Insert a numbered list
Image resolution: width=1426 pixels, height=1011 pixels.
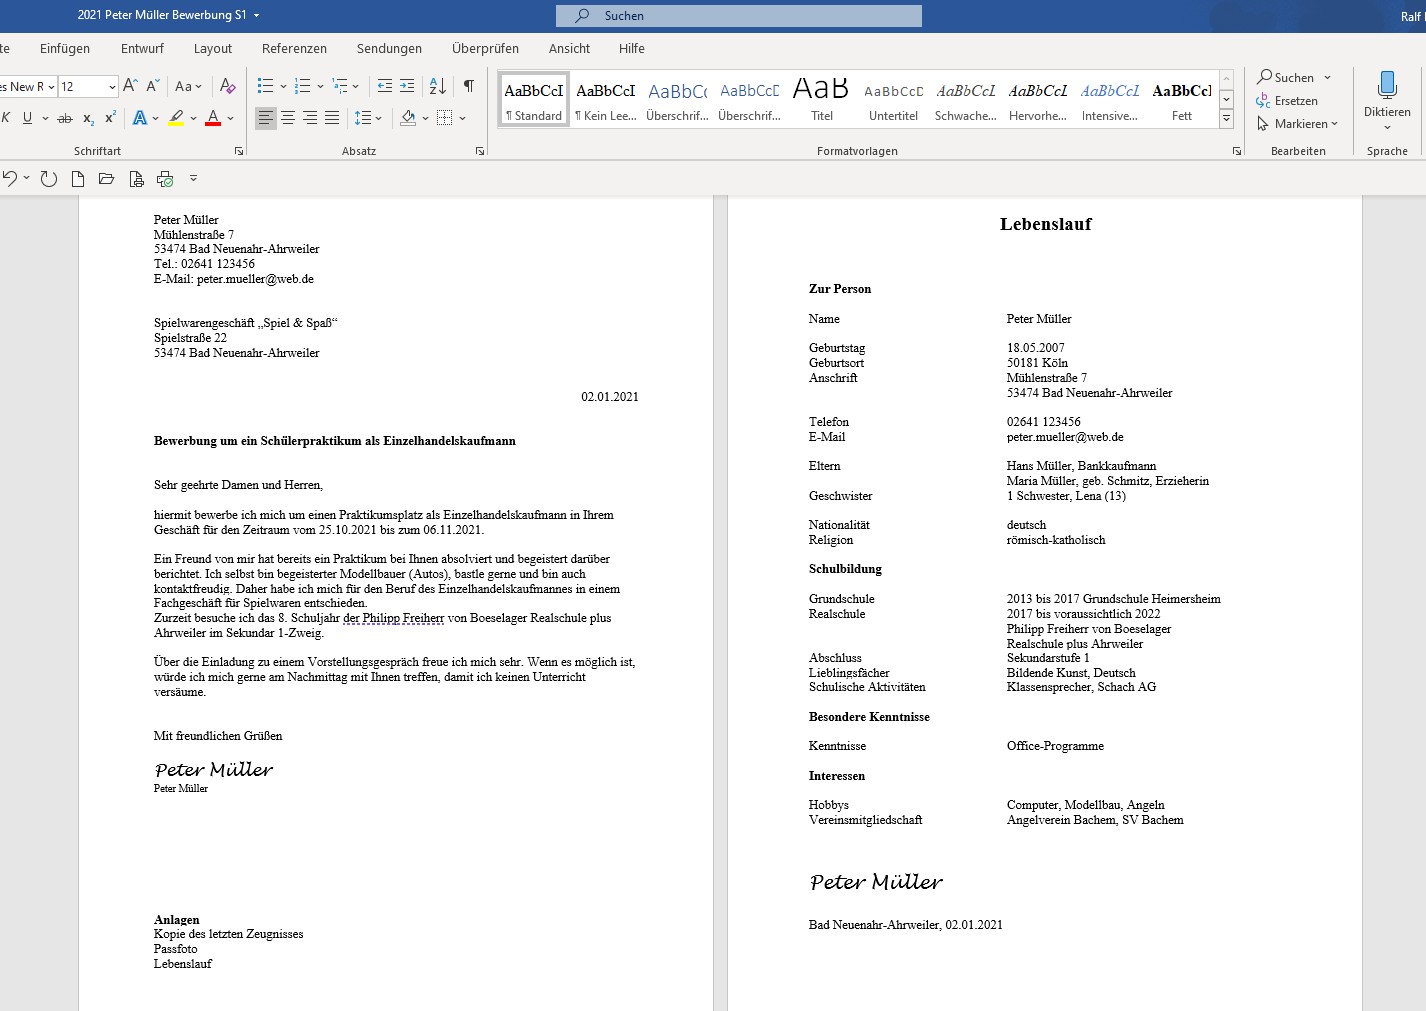[x=303, y=86]
